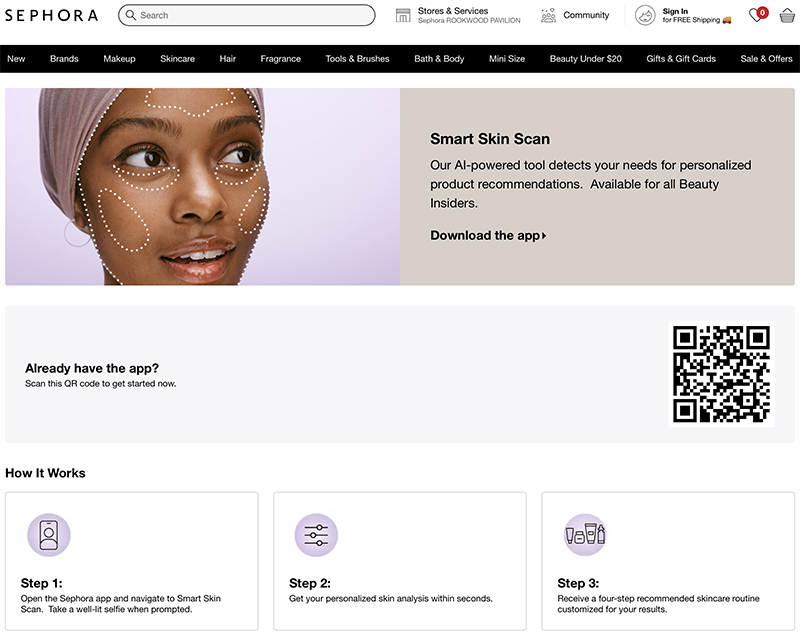800x635 pixels.
Task: Click the Already have the app? heading
Action: point(92,368)
